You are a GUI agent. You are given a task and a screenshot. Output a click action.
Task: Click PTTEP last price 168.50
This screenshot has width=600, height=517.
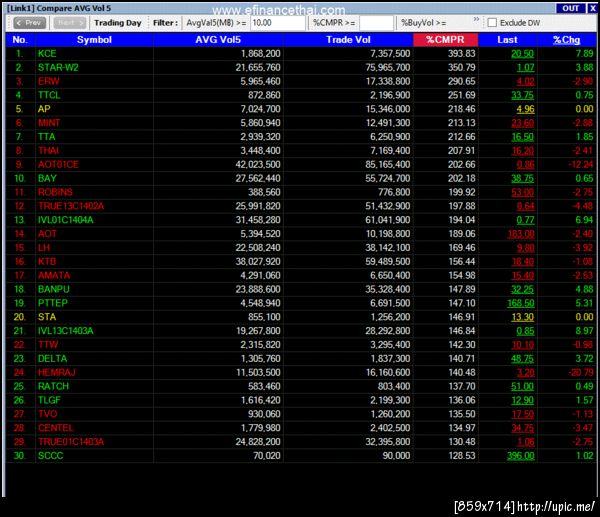(520, 303)
